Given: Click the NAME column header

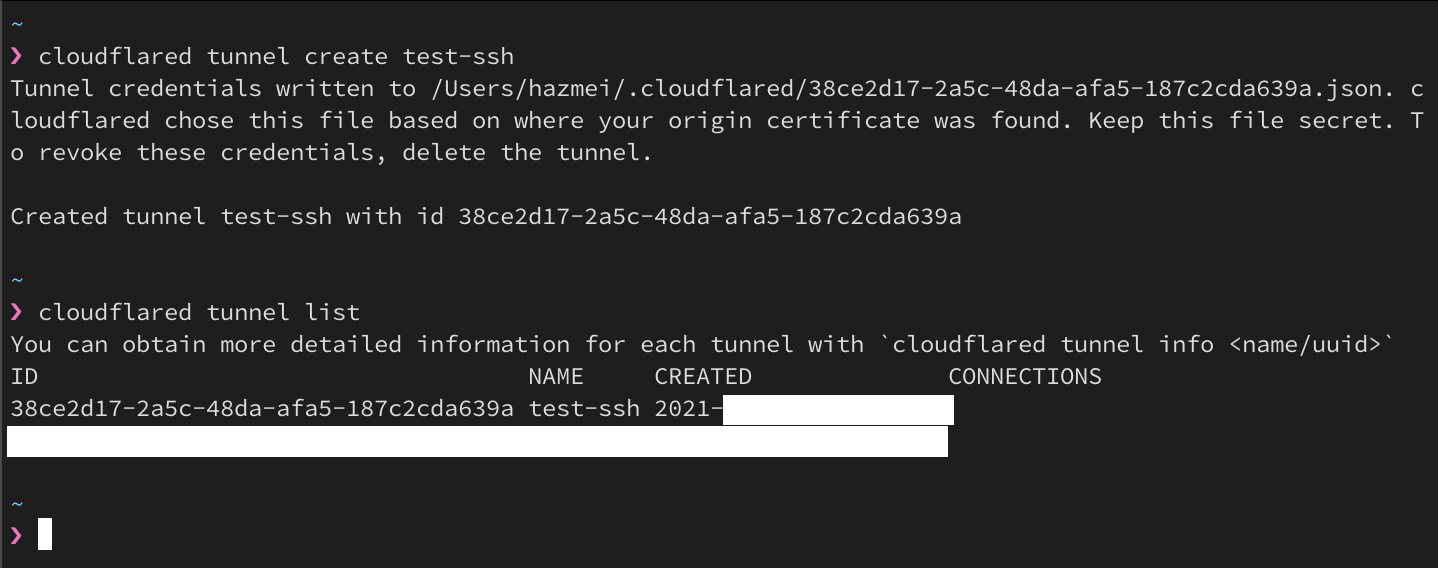Looking at the screenshot, I should [x=556, y=377].
